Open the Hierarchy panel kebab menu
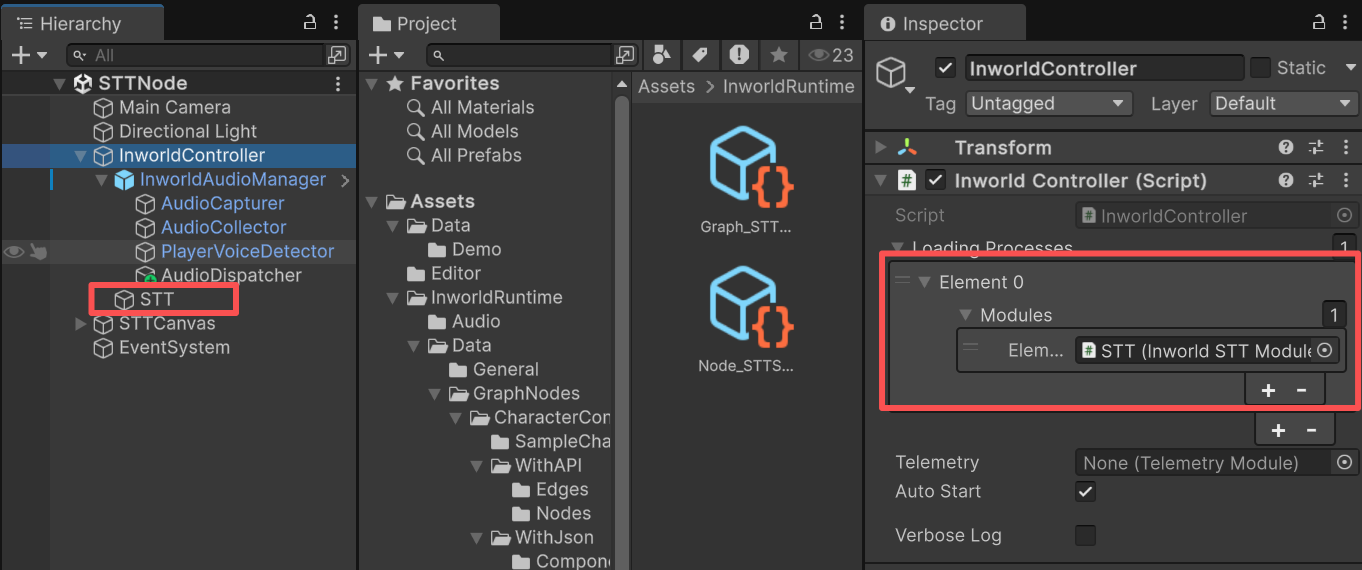The image size is (1362, 570). coord(337,22)
